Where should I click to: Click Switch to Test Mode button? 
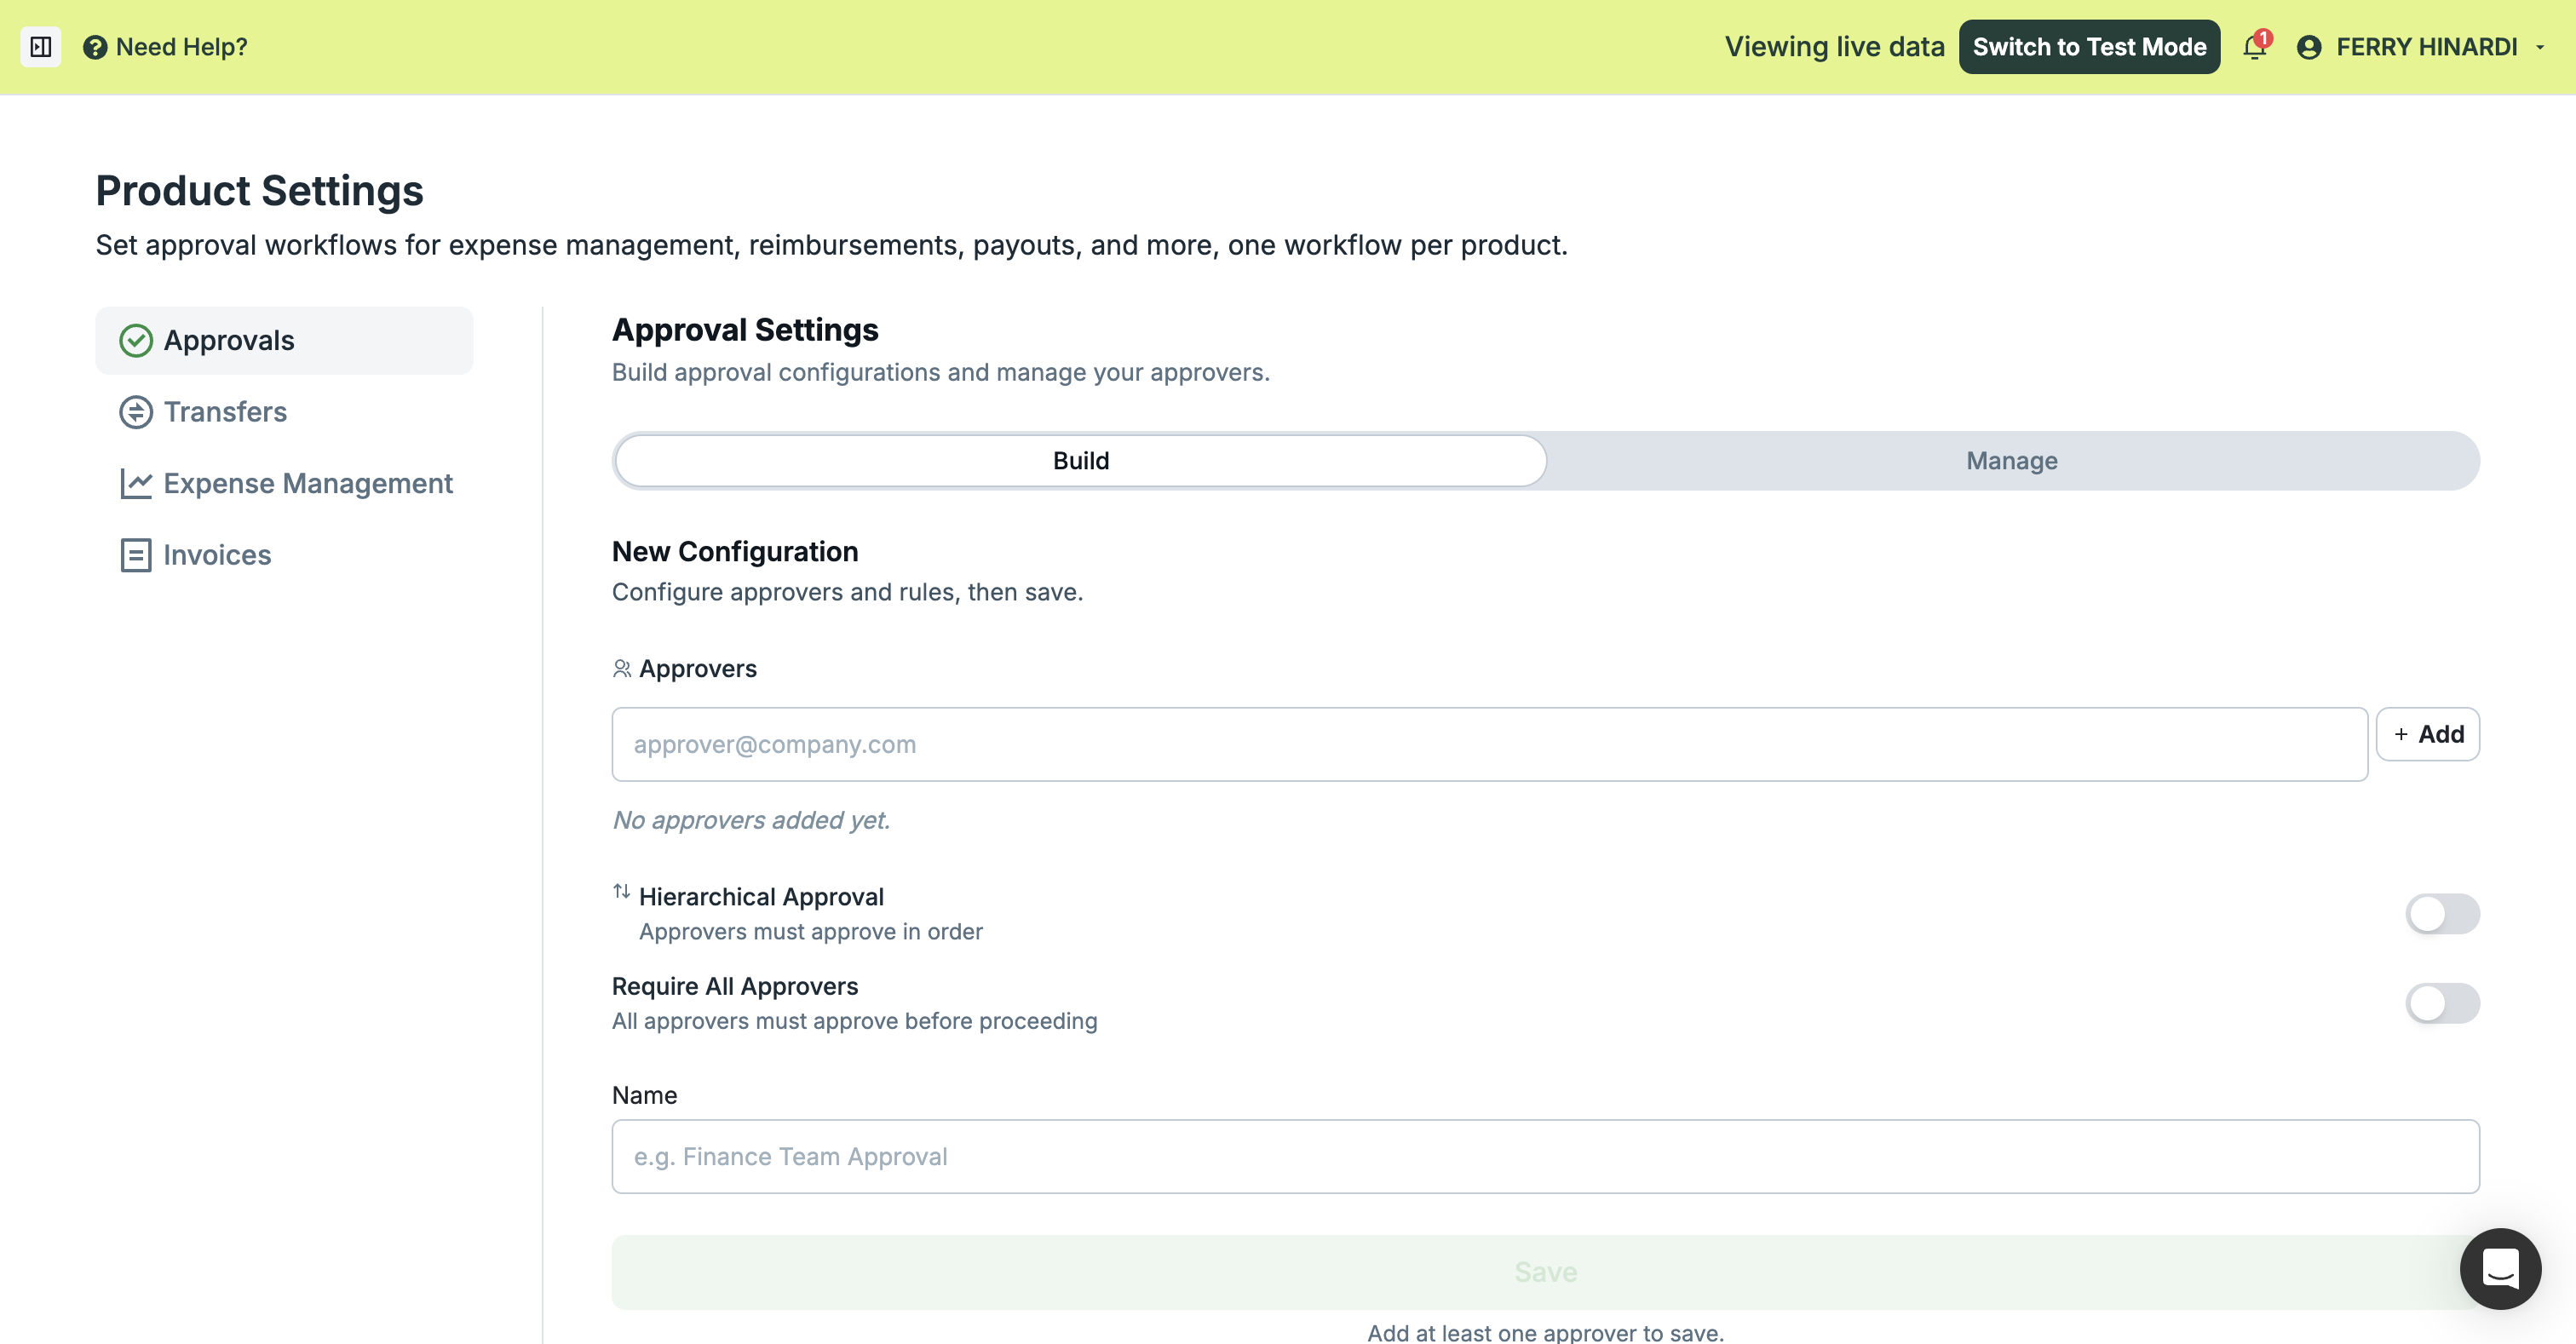pos(2089,47)
